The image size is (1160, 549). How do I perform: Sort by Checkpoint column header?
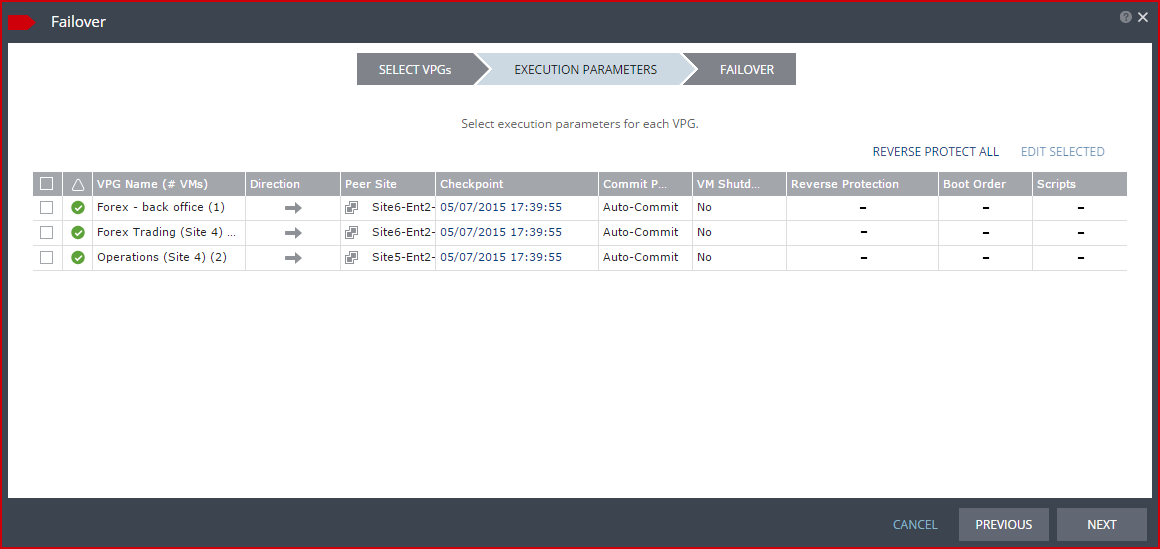pos(516,184)
